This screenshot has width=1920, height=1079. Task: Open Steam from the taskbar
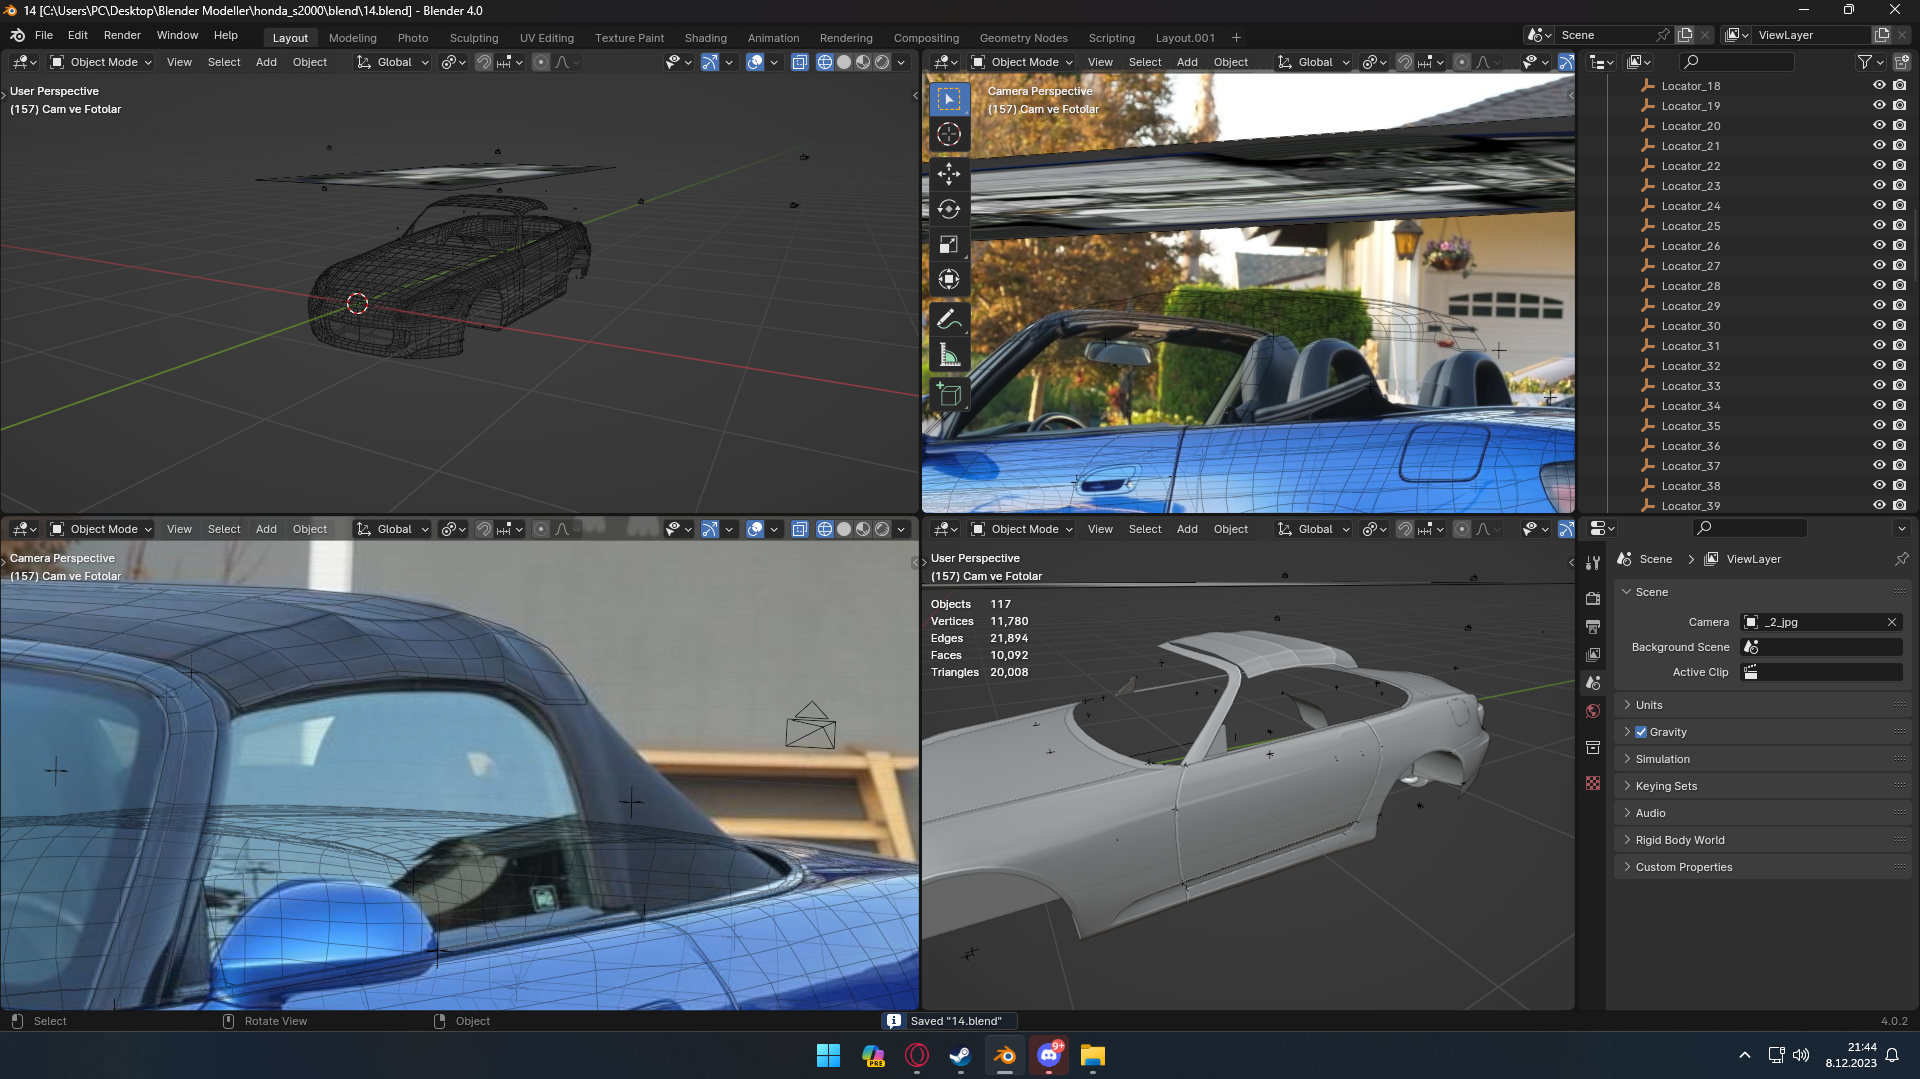point(960,1056)
